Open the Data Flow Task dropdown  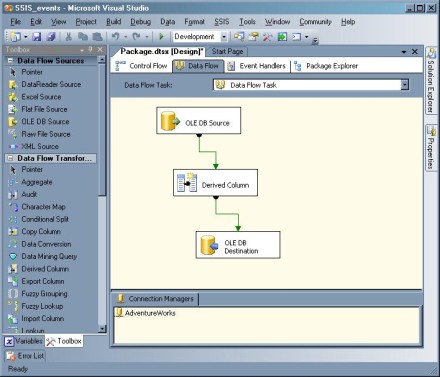pos(404,85)
